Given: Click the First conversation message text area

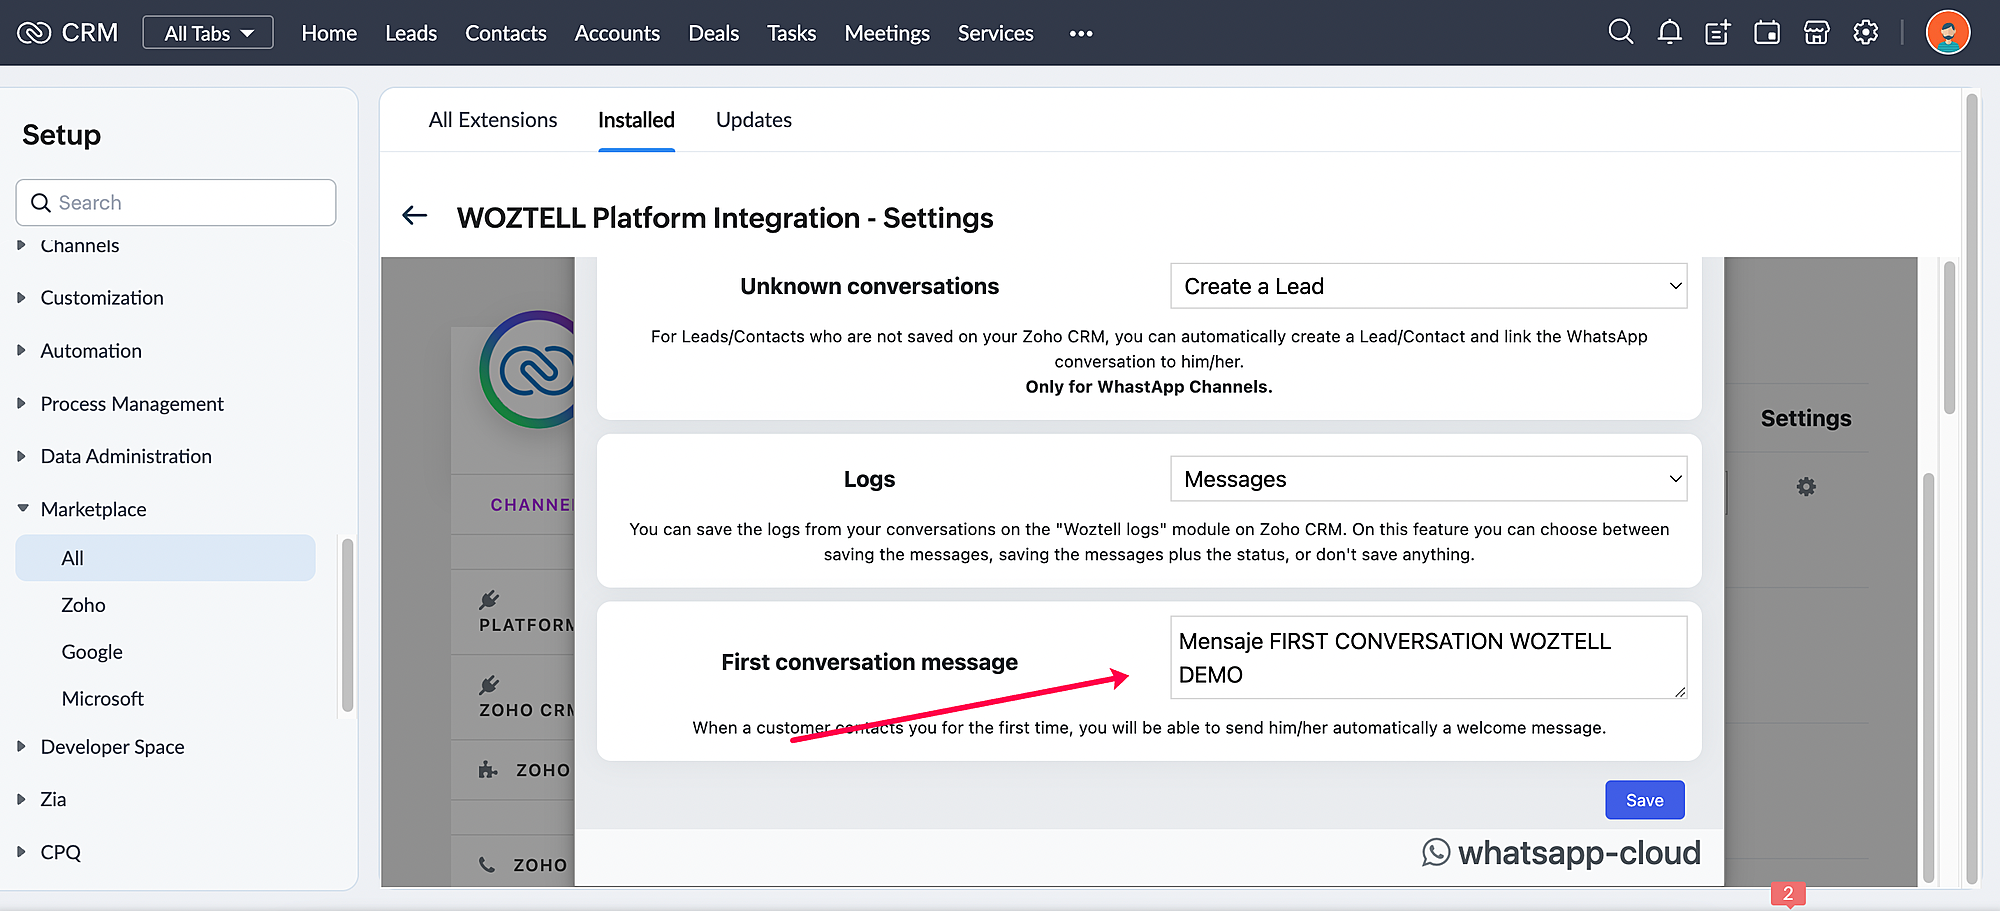Looking at the screenshot, I should click(1428, 657).
